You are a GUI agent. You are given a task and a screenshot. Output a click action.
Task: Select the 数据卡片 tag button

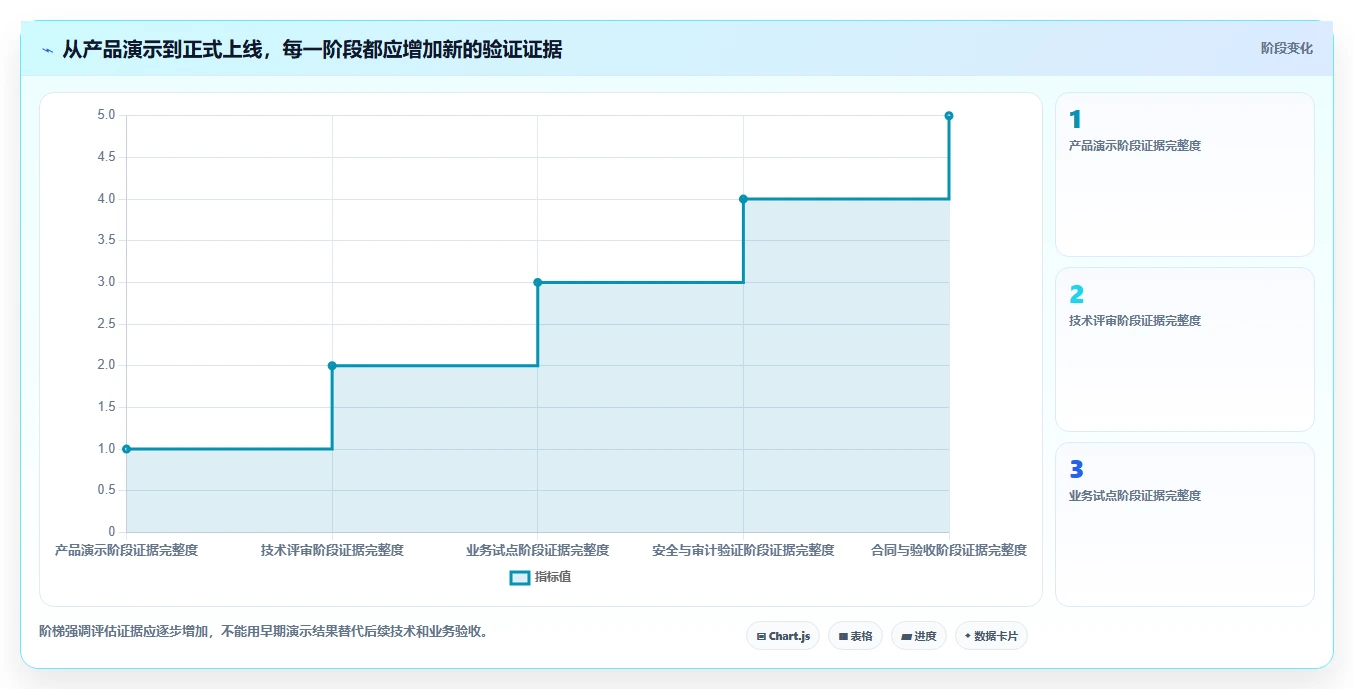coord(991,636)
